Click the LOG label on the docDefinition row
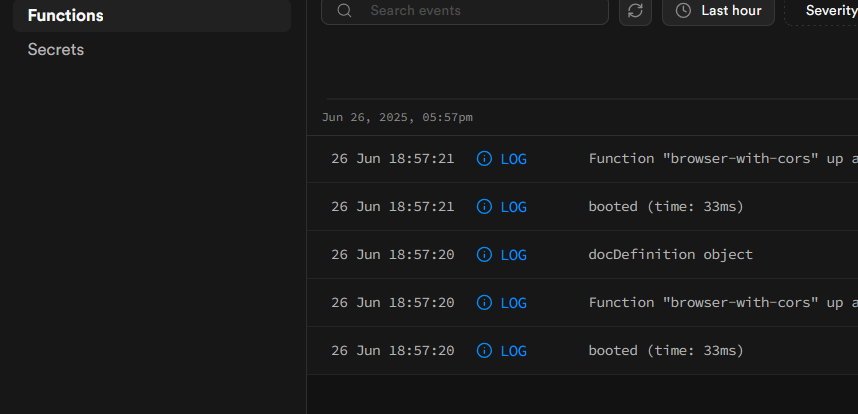Viewport: 858px width, 414px height. click(513, 255)
